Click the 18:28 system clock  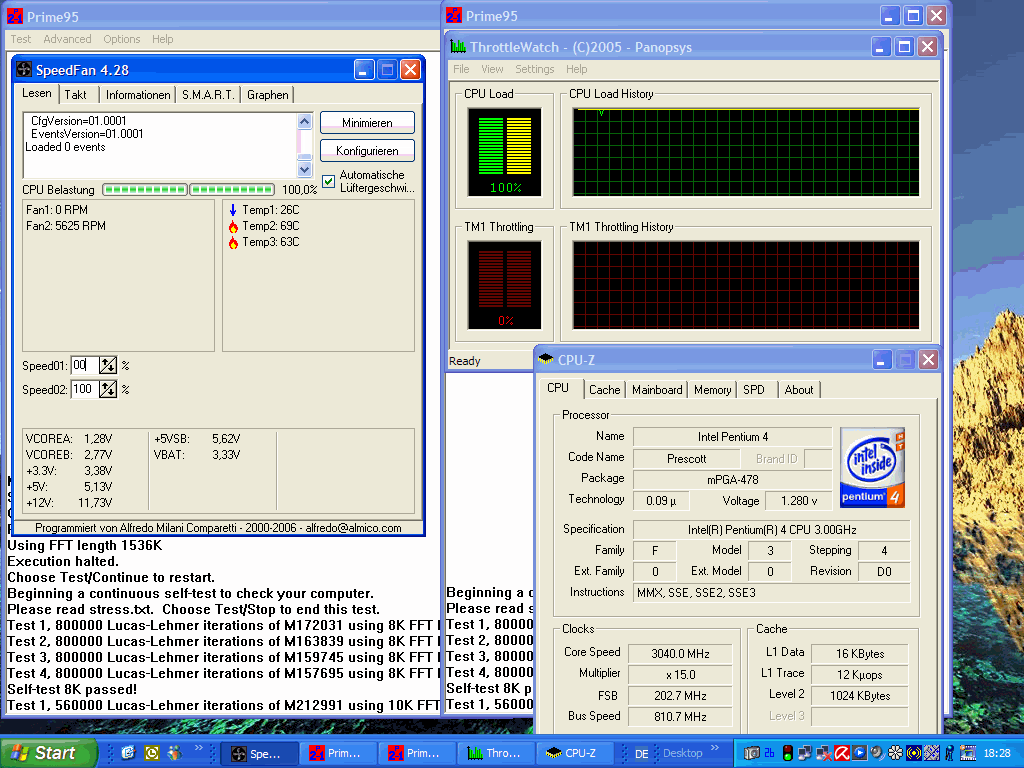coord(997,753)
